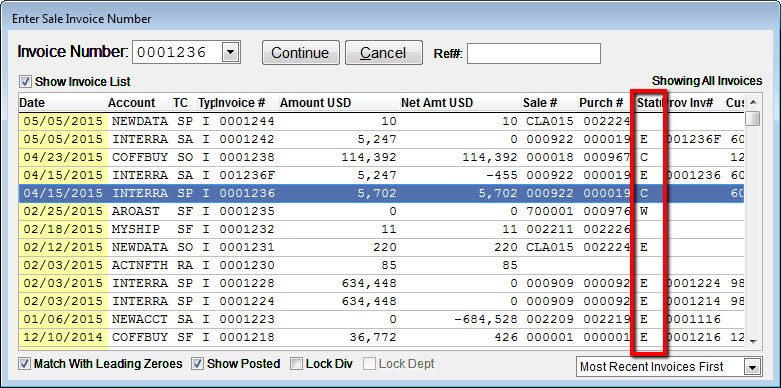Click the scrollbar down arrow in invoice list
Viewport: 781px width, 388px height.
(753, 341)
